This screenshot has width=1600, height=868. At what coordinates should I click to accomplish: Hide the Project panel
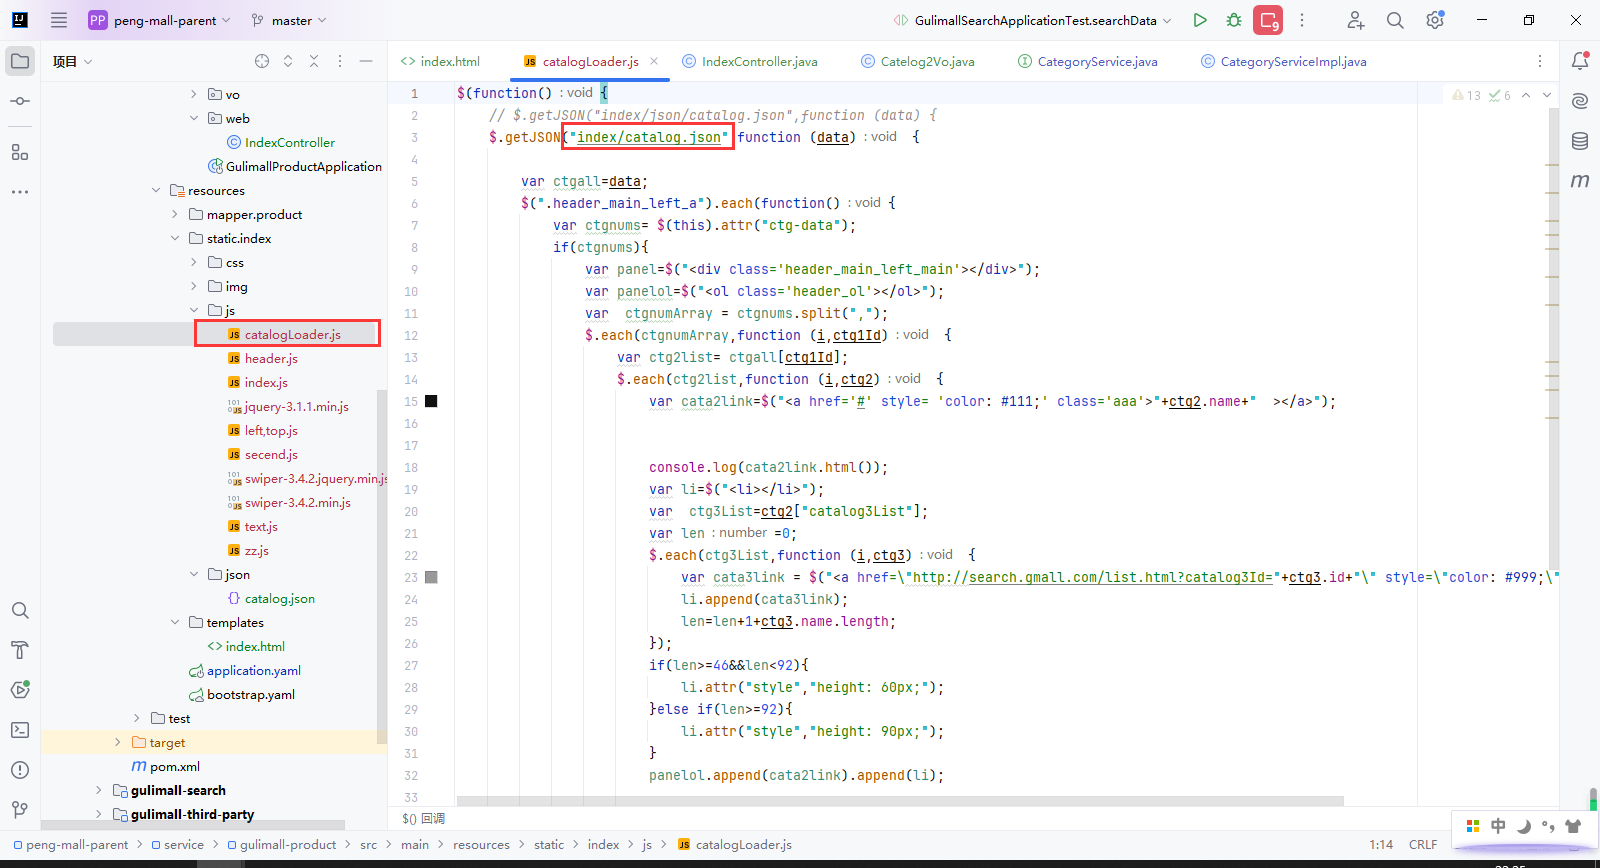pyautogui.click(x=366, y=61)
